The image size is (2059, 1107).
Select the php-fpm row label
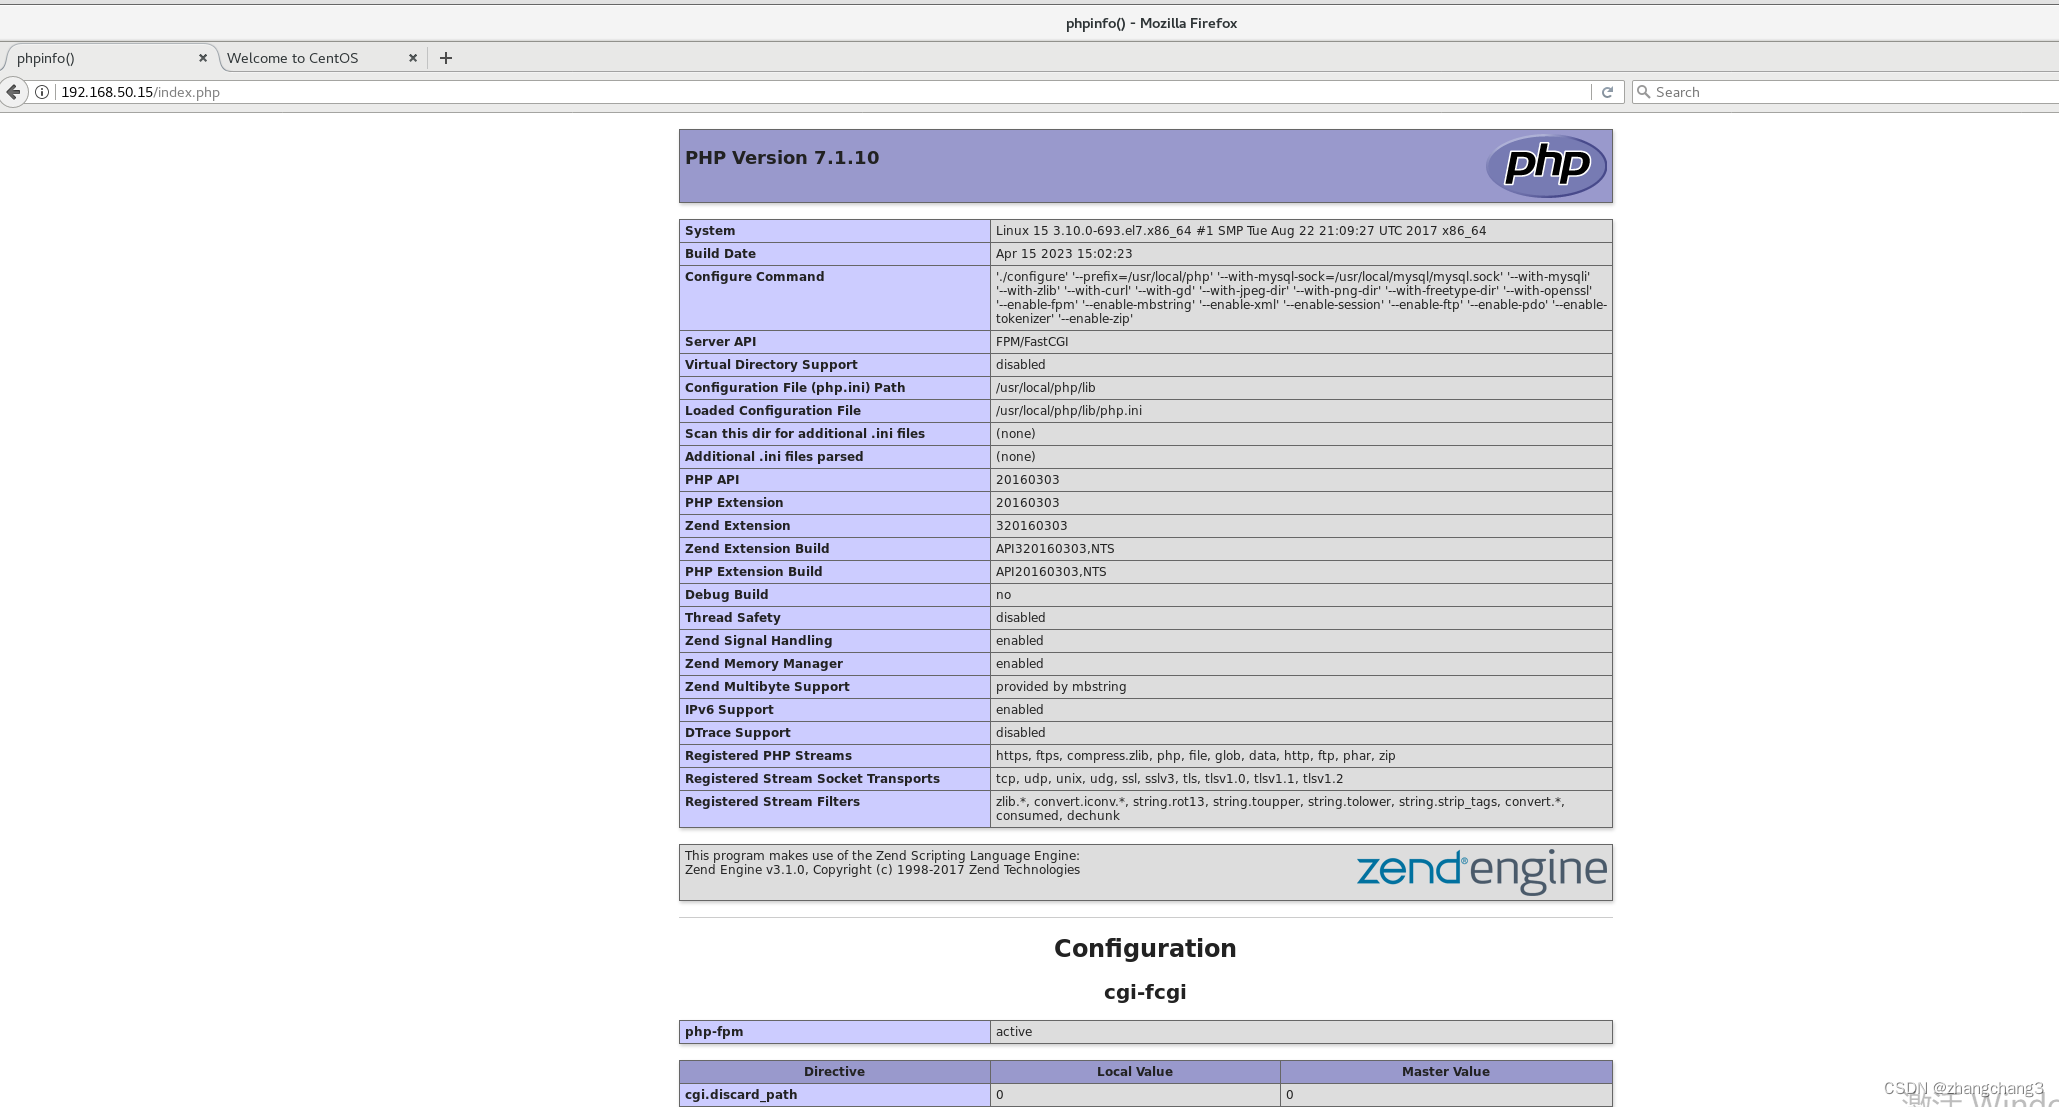click(x=714, y=1032)
